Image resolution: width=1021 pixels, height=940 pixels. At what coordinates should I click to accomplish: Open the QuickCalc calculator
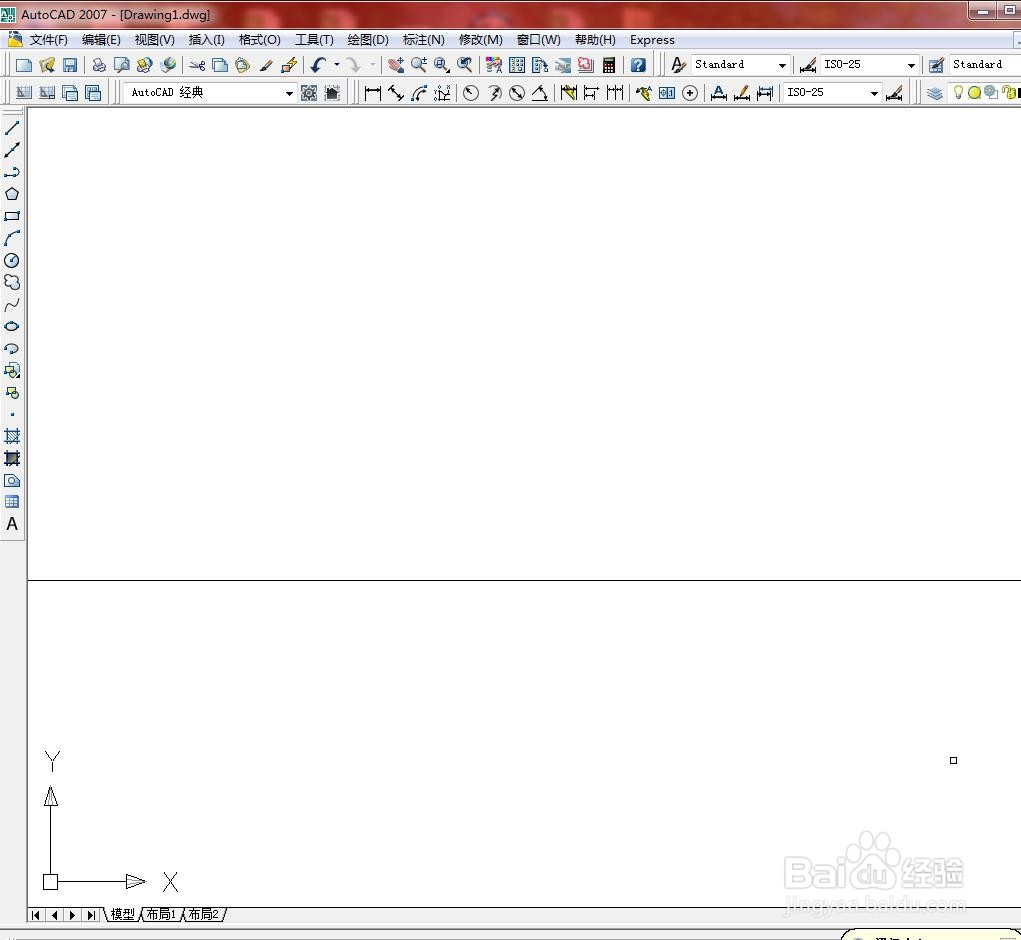pyautogui.click(x=609, y=64)
